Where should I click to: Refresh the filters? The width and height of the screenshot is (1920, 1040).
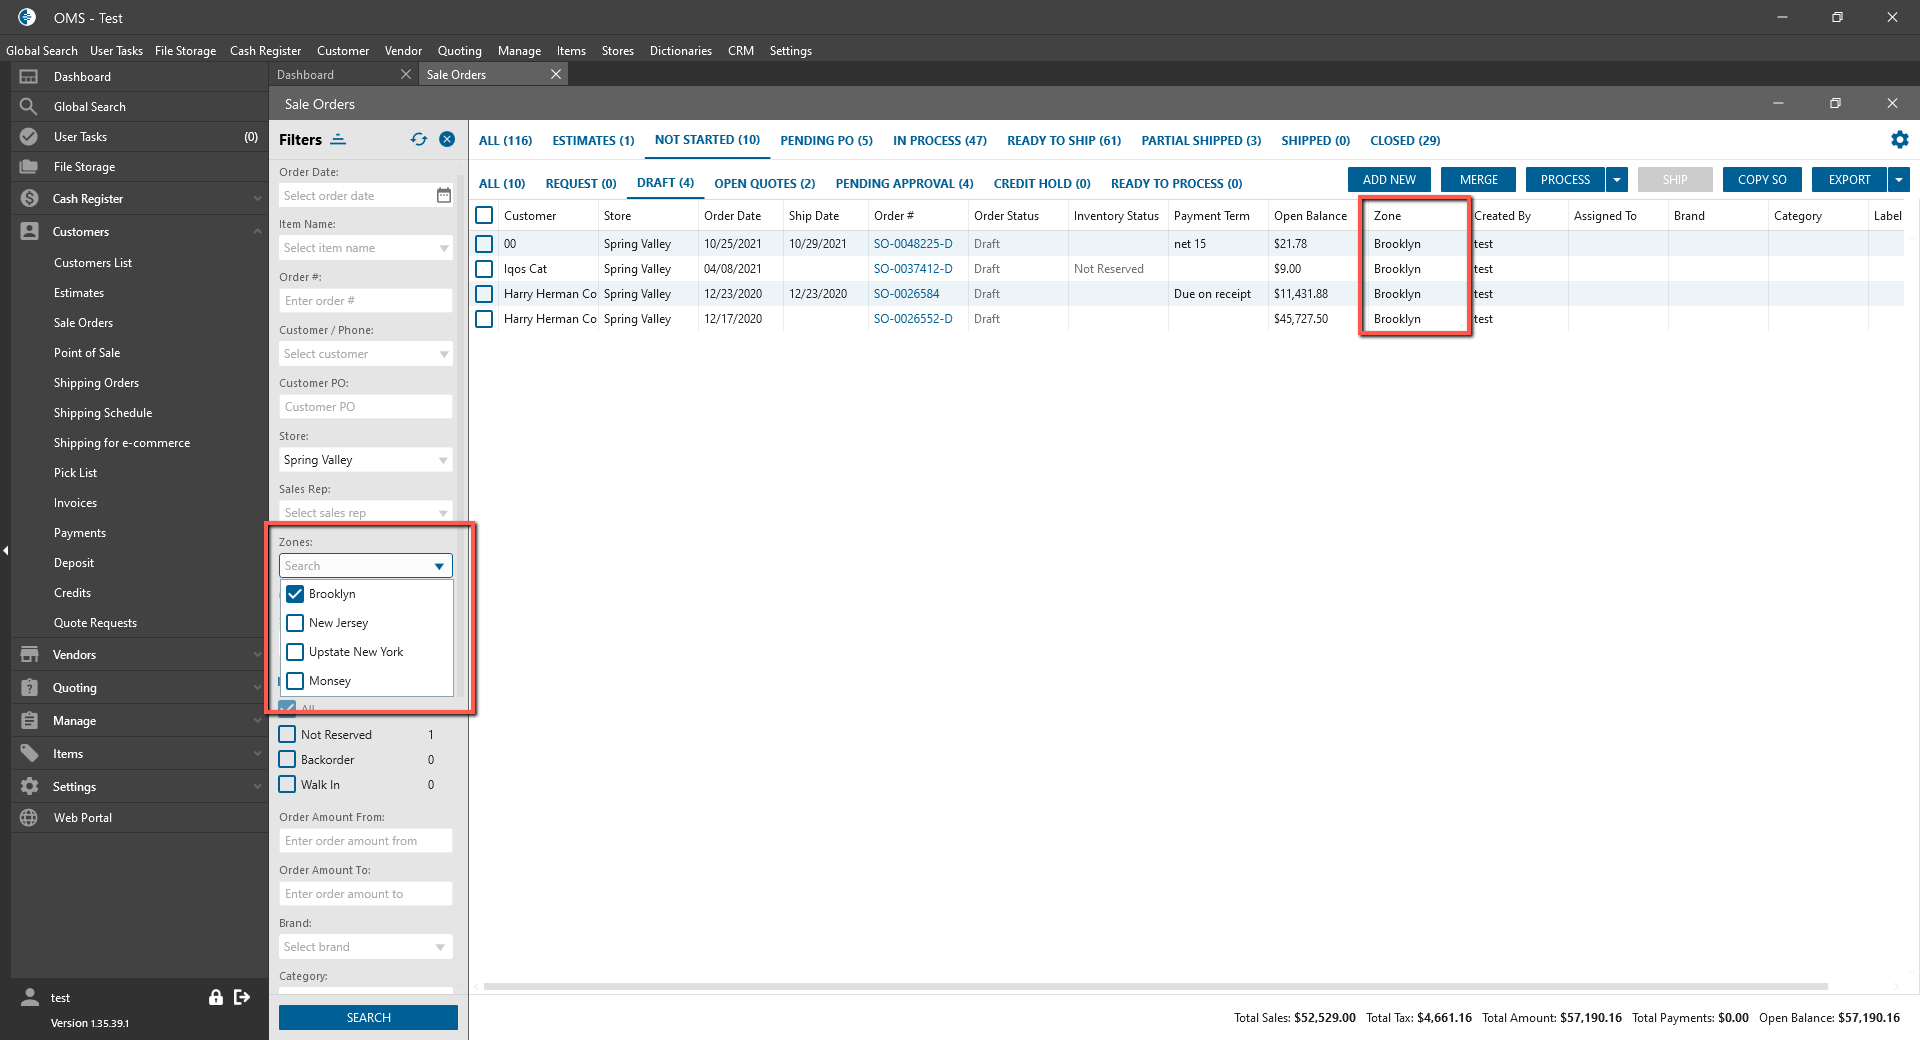pyautogui.click(x=419, y=140)
